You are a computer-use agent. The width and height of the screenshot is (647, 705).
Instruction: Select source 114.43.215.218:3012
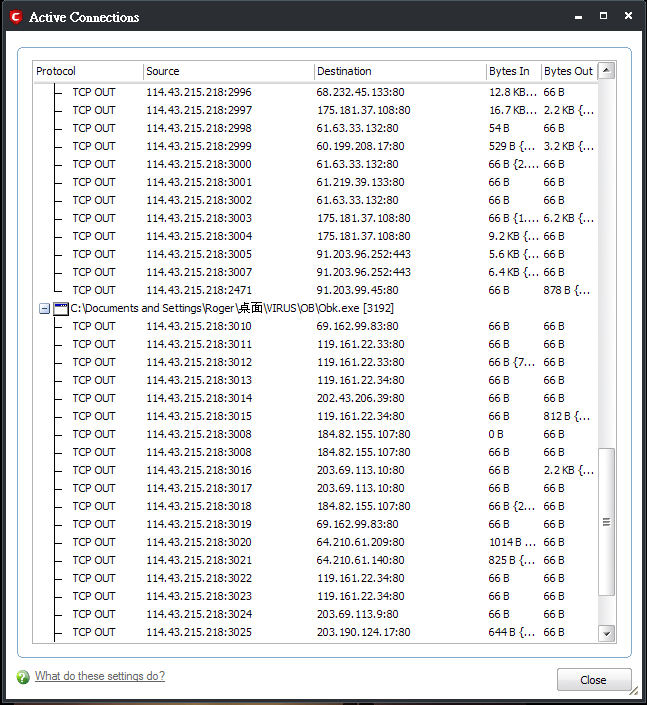[x=199, y=362]
